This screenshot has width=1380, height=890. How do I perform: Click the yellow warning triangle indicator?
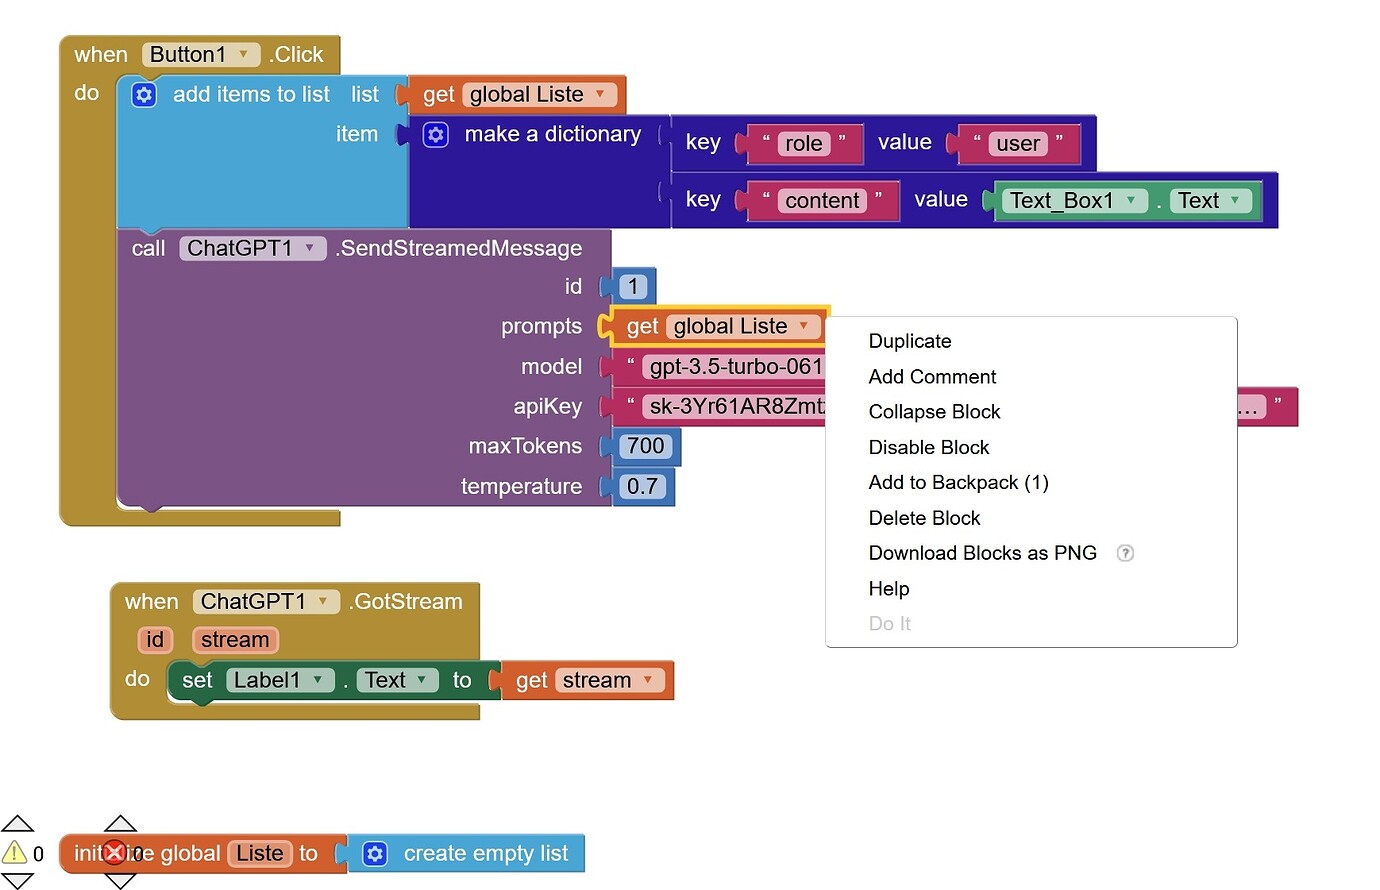pos(15,853)
